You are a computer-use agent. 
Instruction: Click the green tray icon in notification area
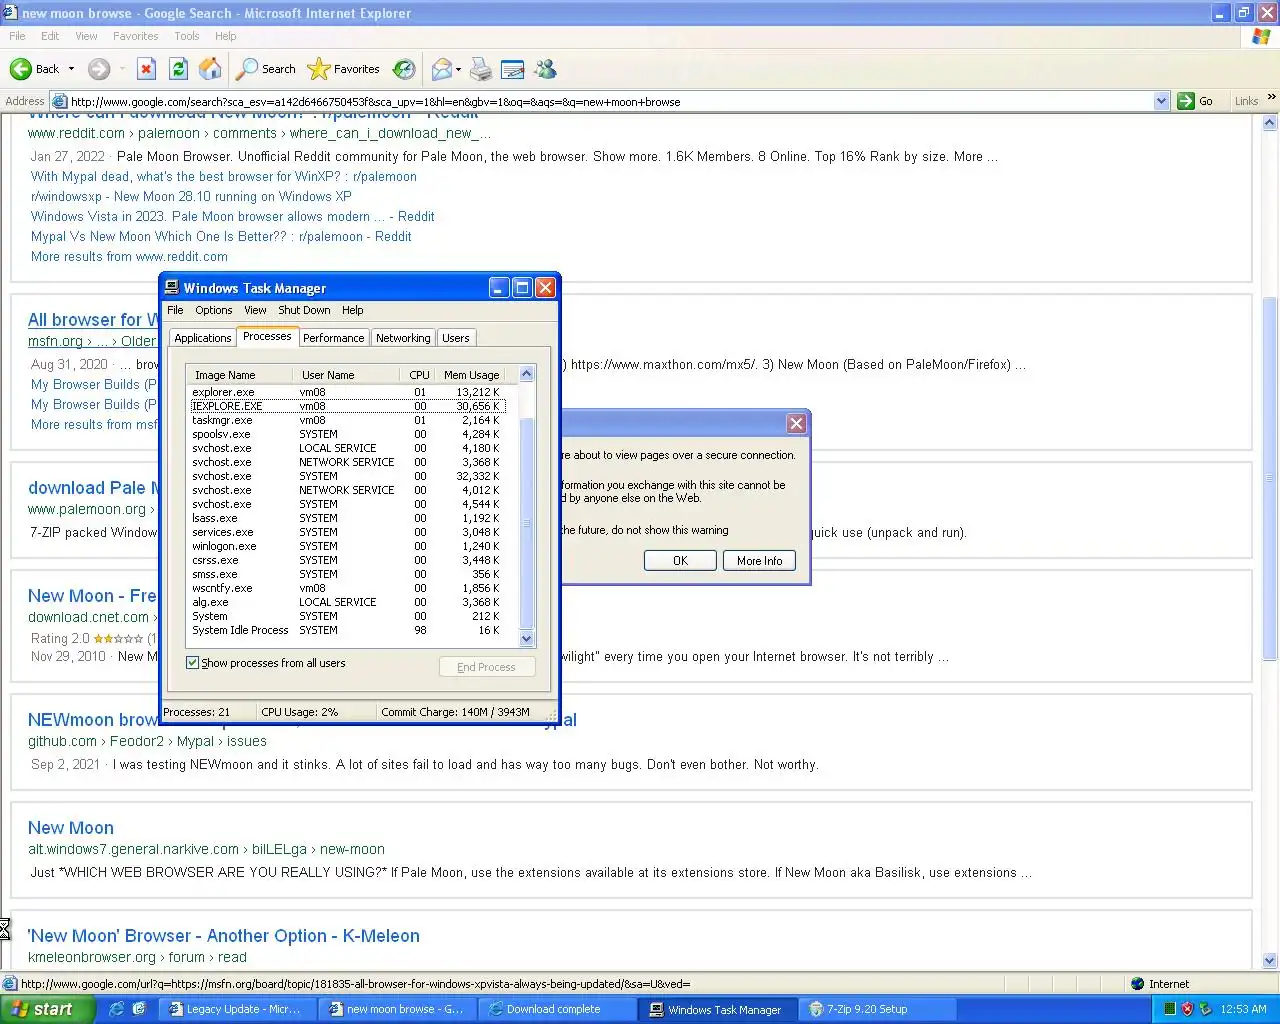(x=1169, y=1009)
